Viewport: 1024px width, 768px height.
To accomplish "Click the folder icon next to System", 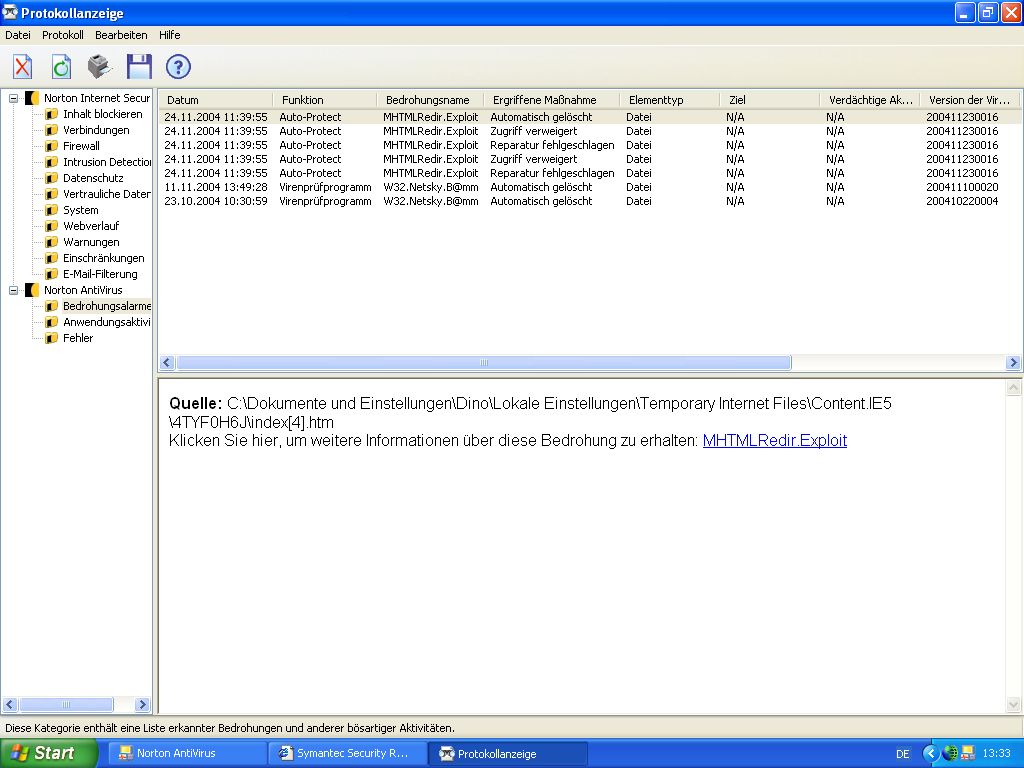I will point(52,210).
